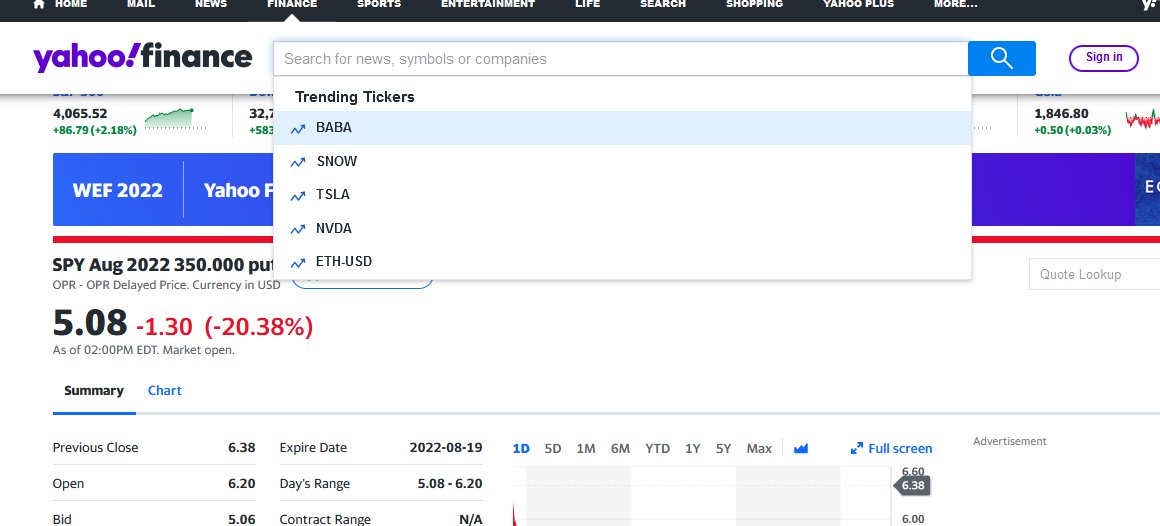Click the trending arrow icon beside BABA

coord(298,129)
